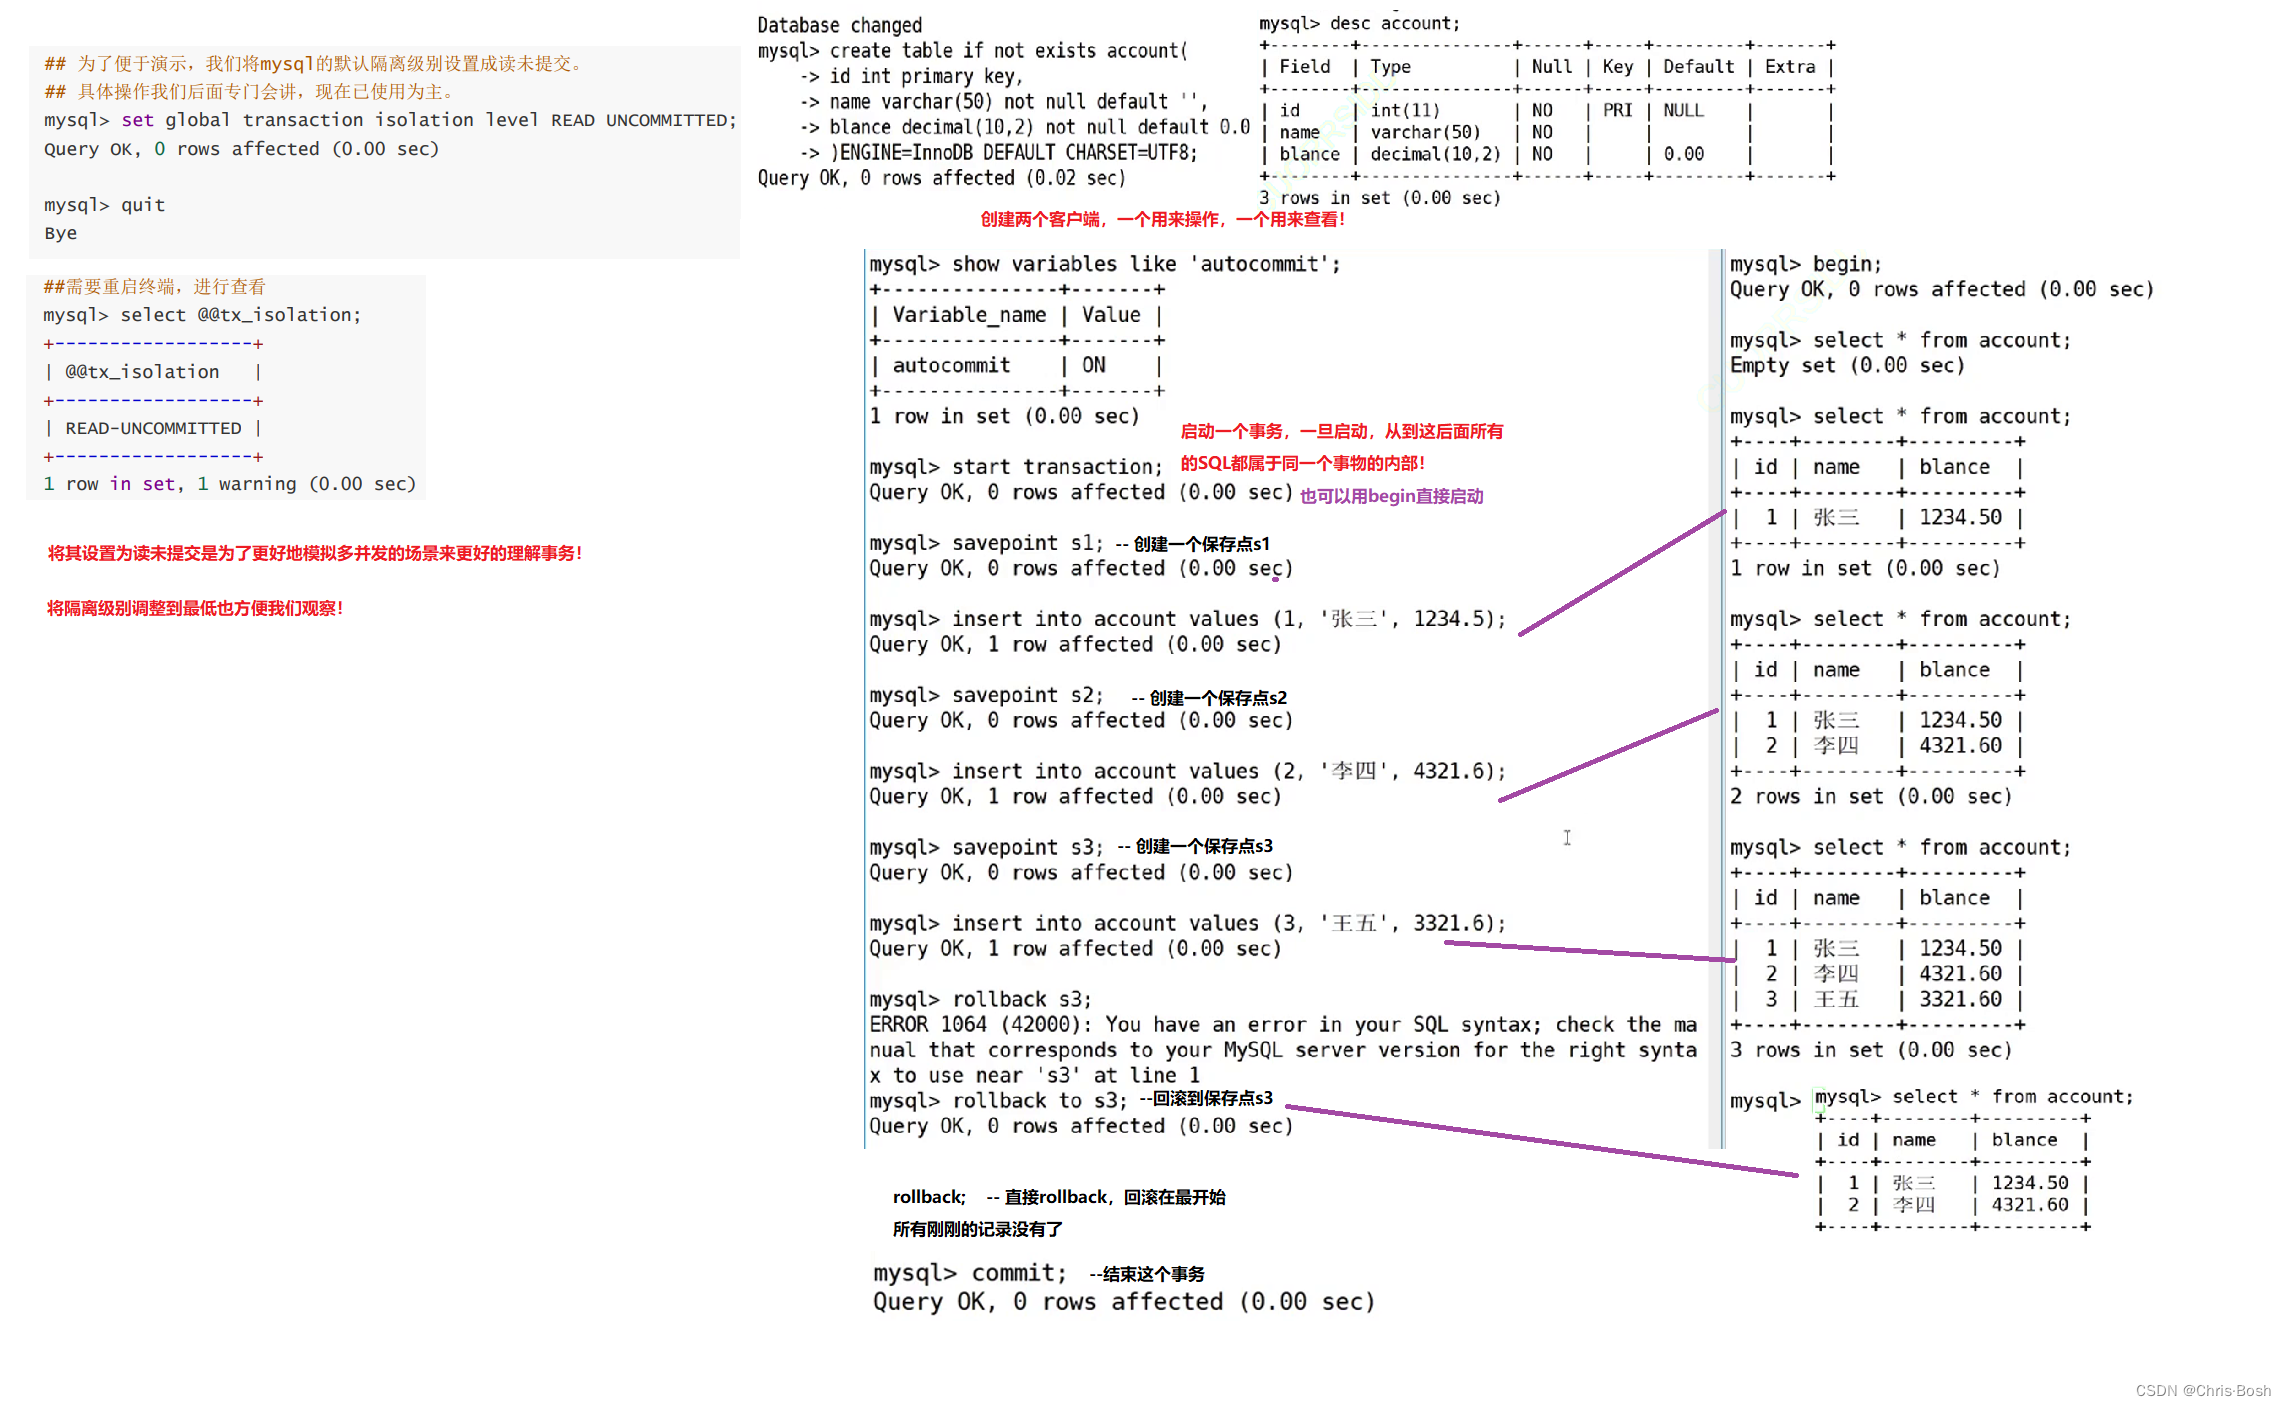Click the 'mysql> rollback to s3;' command
The height and width of the screenshot is (1406, 2286).
coord(997,1101)
